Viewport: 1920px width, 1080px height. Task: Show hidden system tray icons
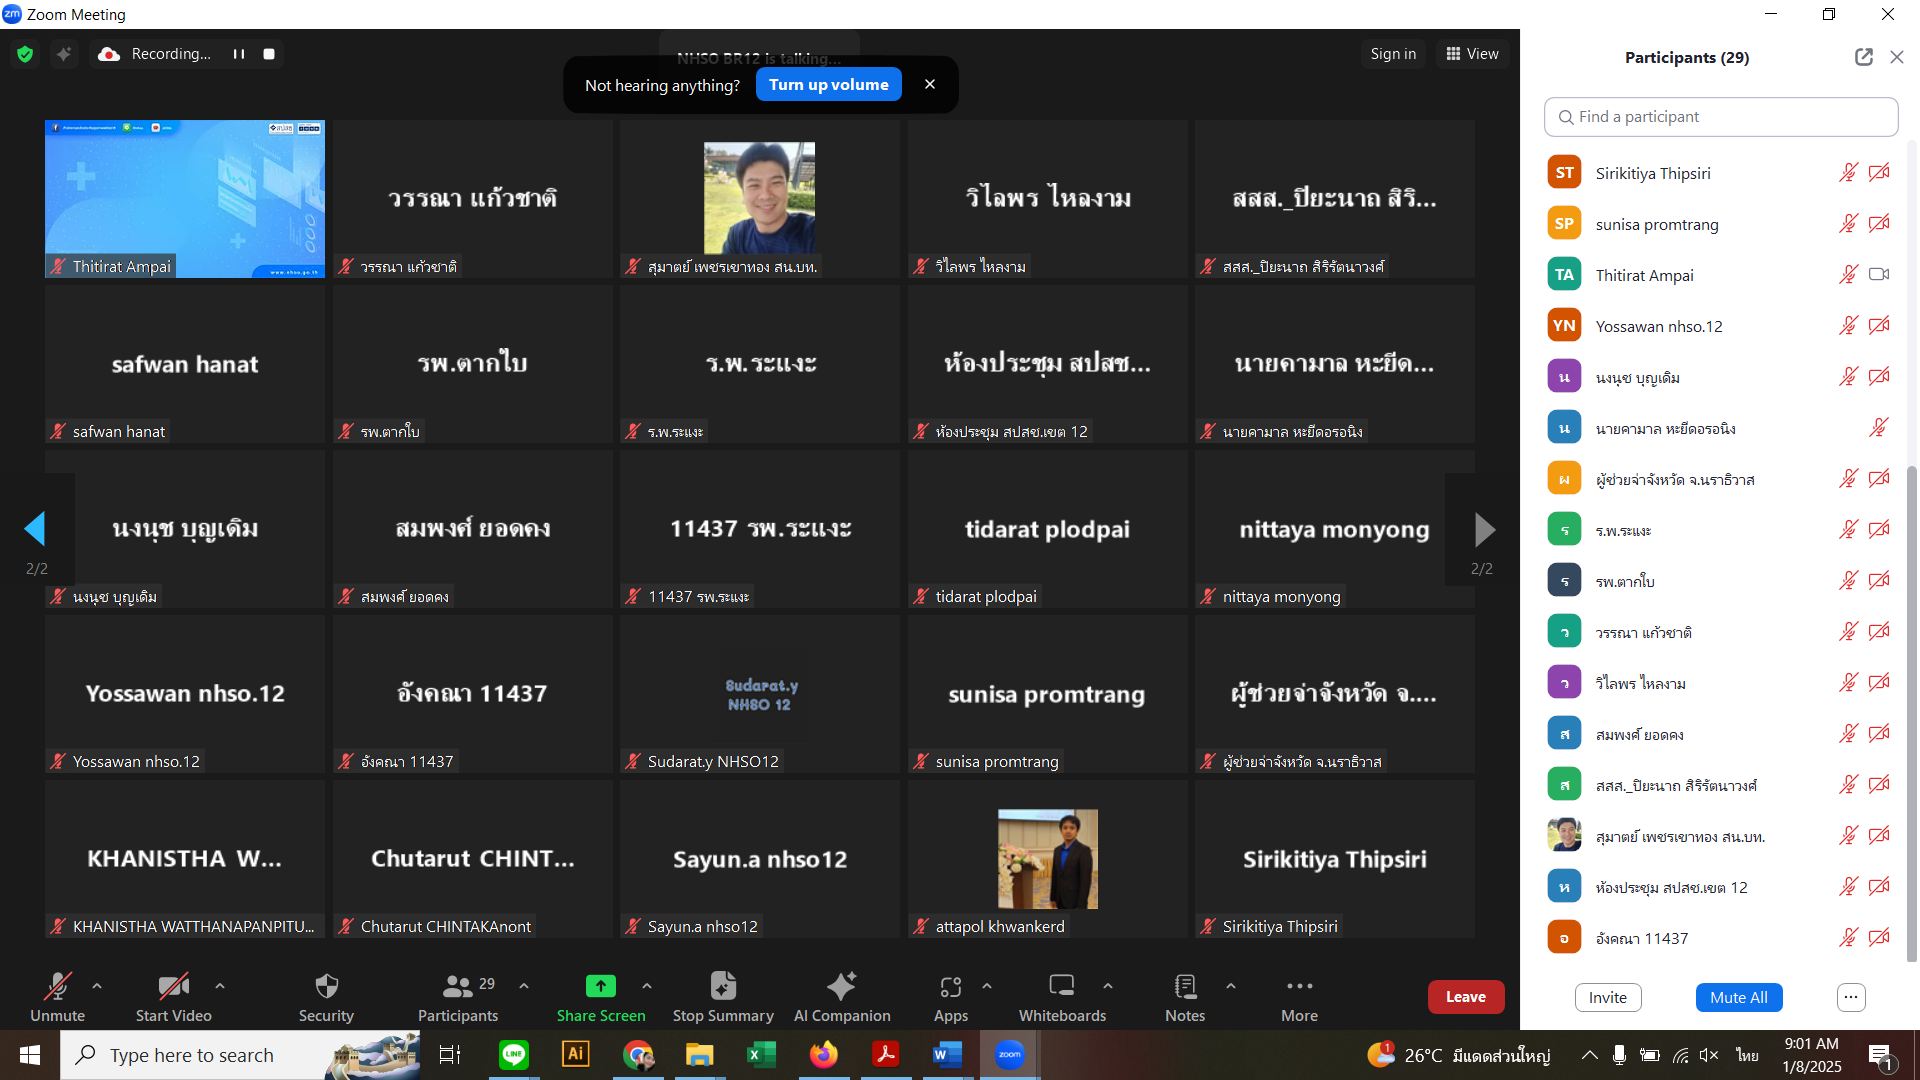[1589, 1055]
